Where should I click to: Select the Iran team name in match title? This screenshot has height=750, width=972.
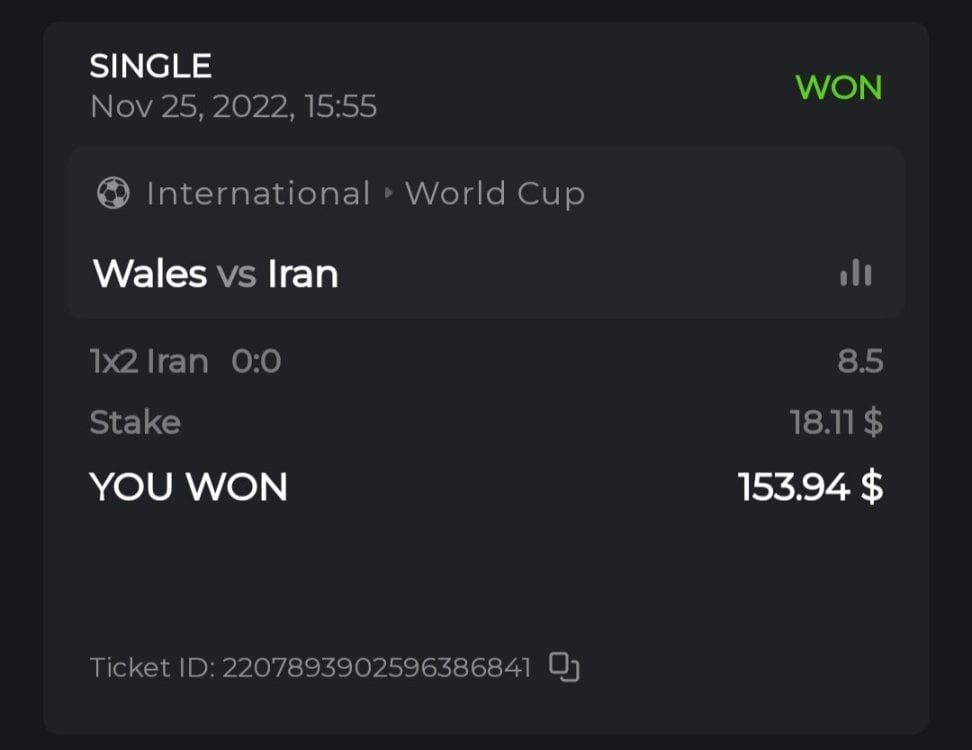pyautogui.click(x=302, y=273)
